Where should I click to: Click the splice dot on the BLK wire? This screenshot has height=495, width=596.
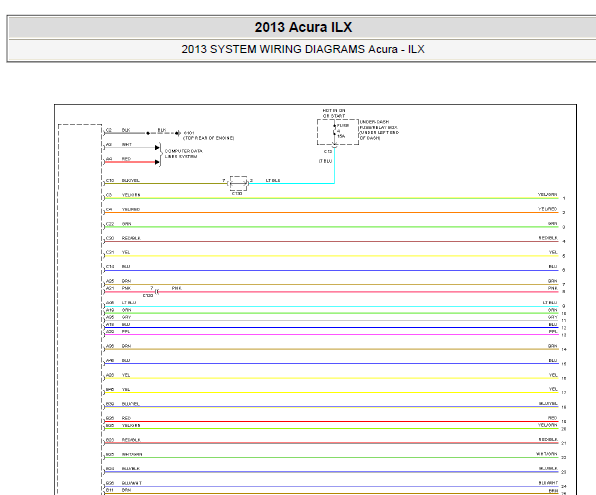click(x=148, y=133)
